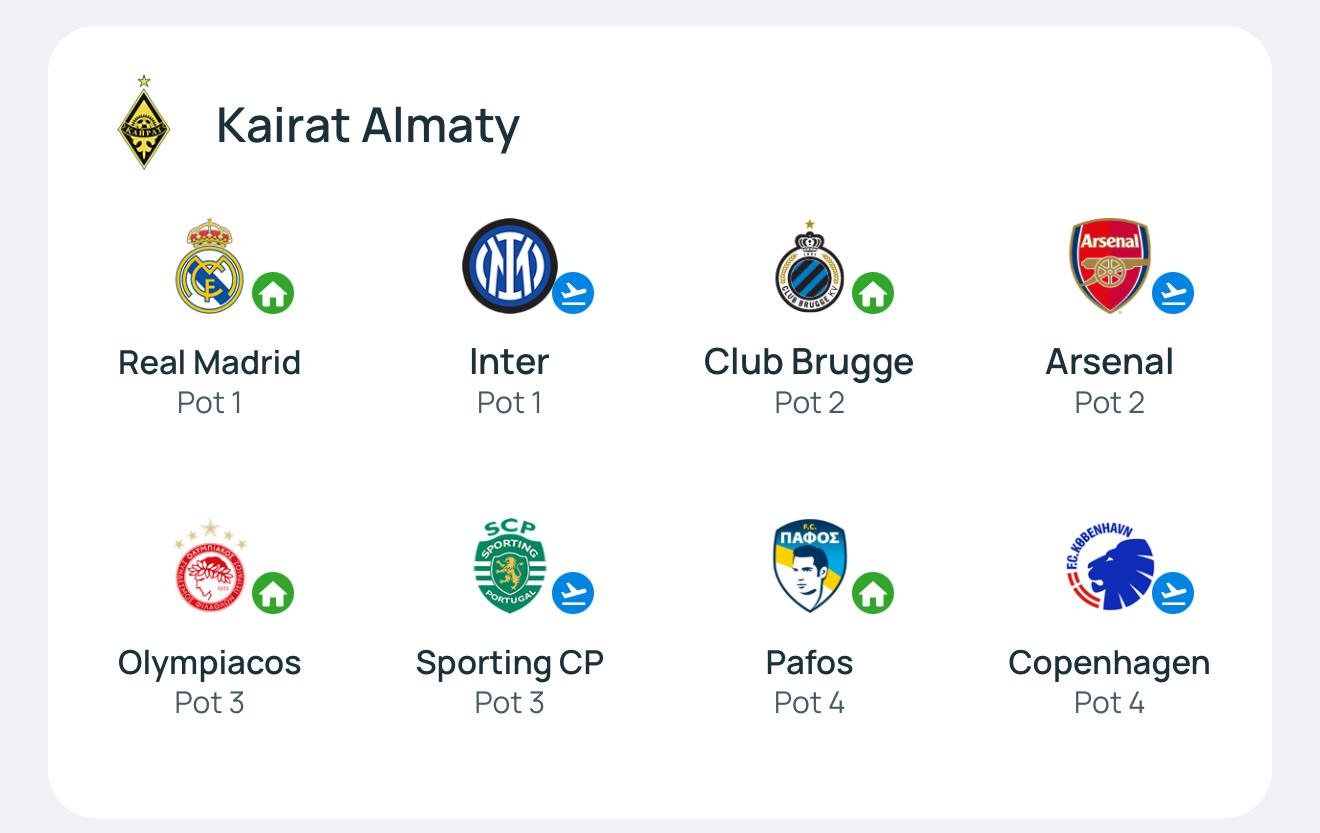Click the Olympiacos club crest
This screenshot has height=833, width=1320.
click(x=209, y=566)
